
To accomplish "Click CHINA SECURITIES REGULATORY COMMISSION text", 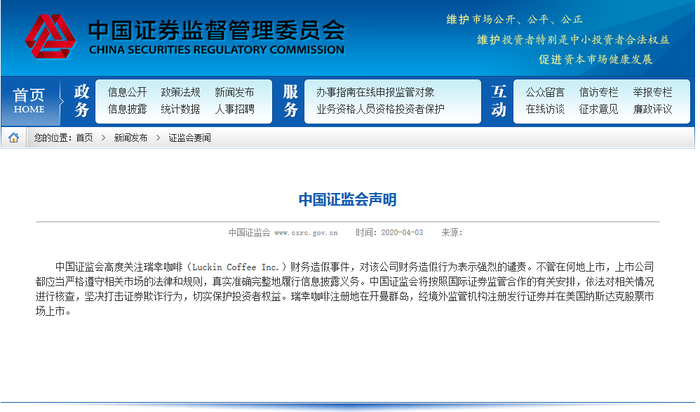I will coord(217,50).
